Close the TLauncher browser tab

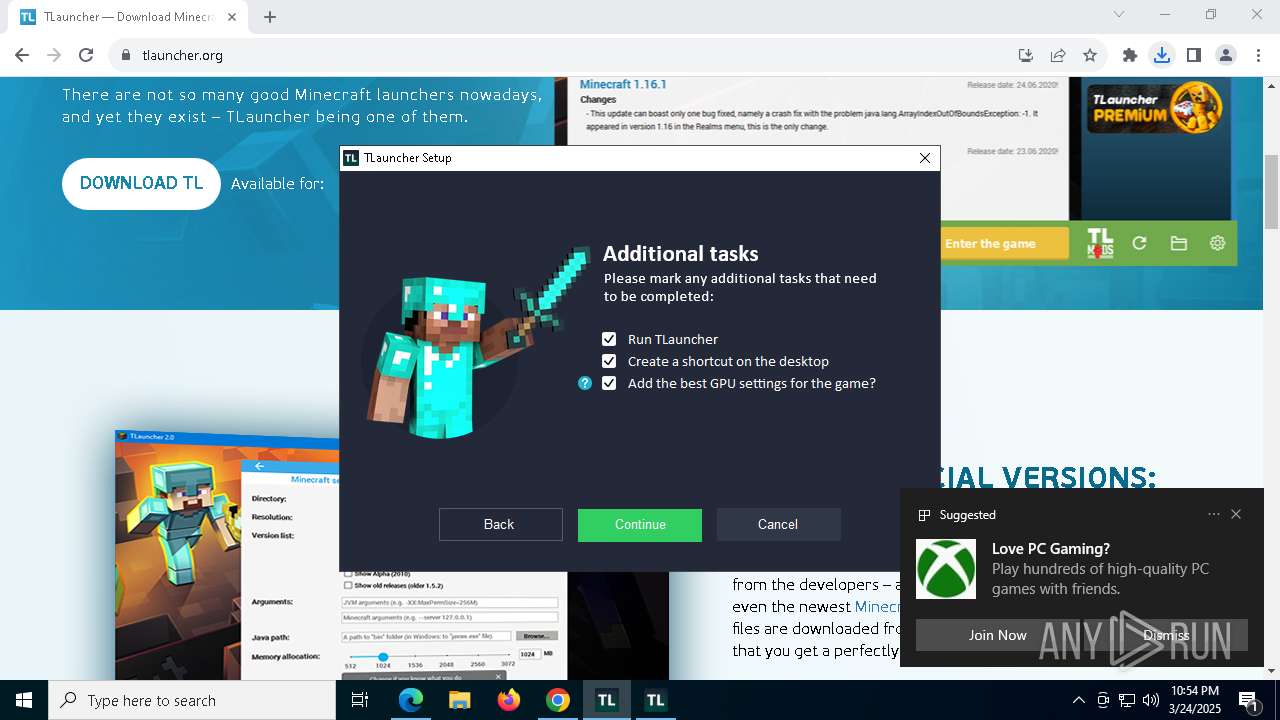pyautogui.click(x=233, y=17)
